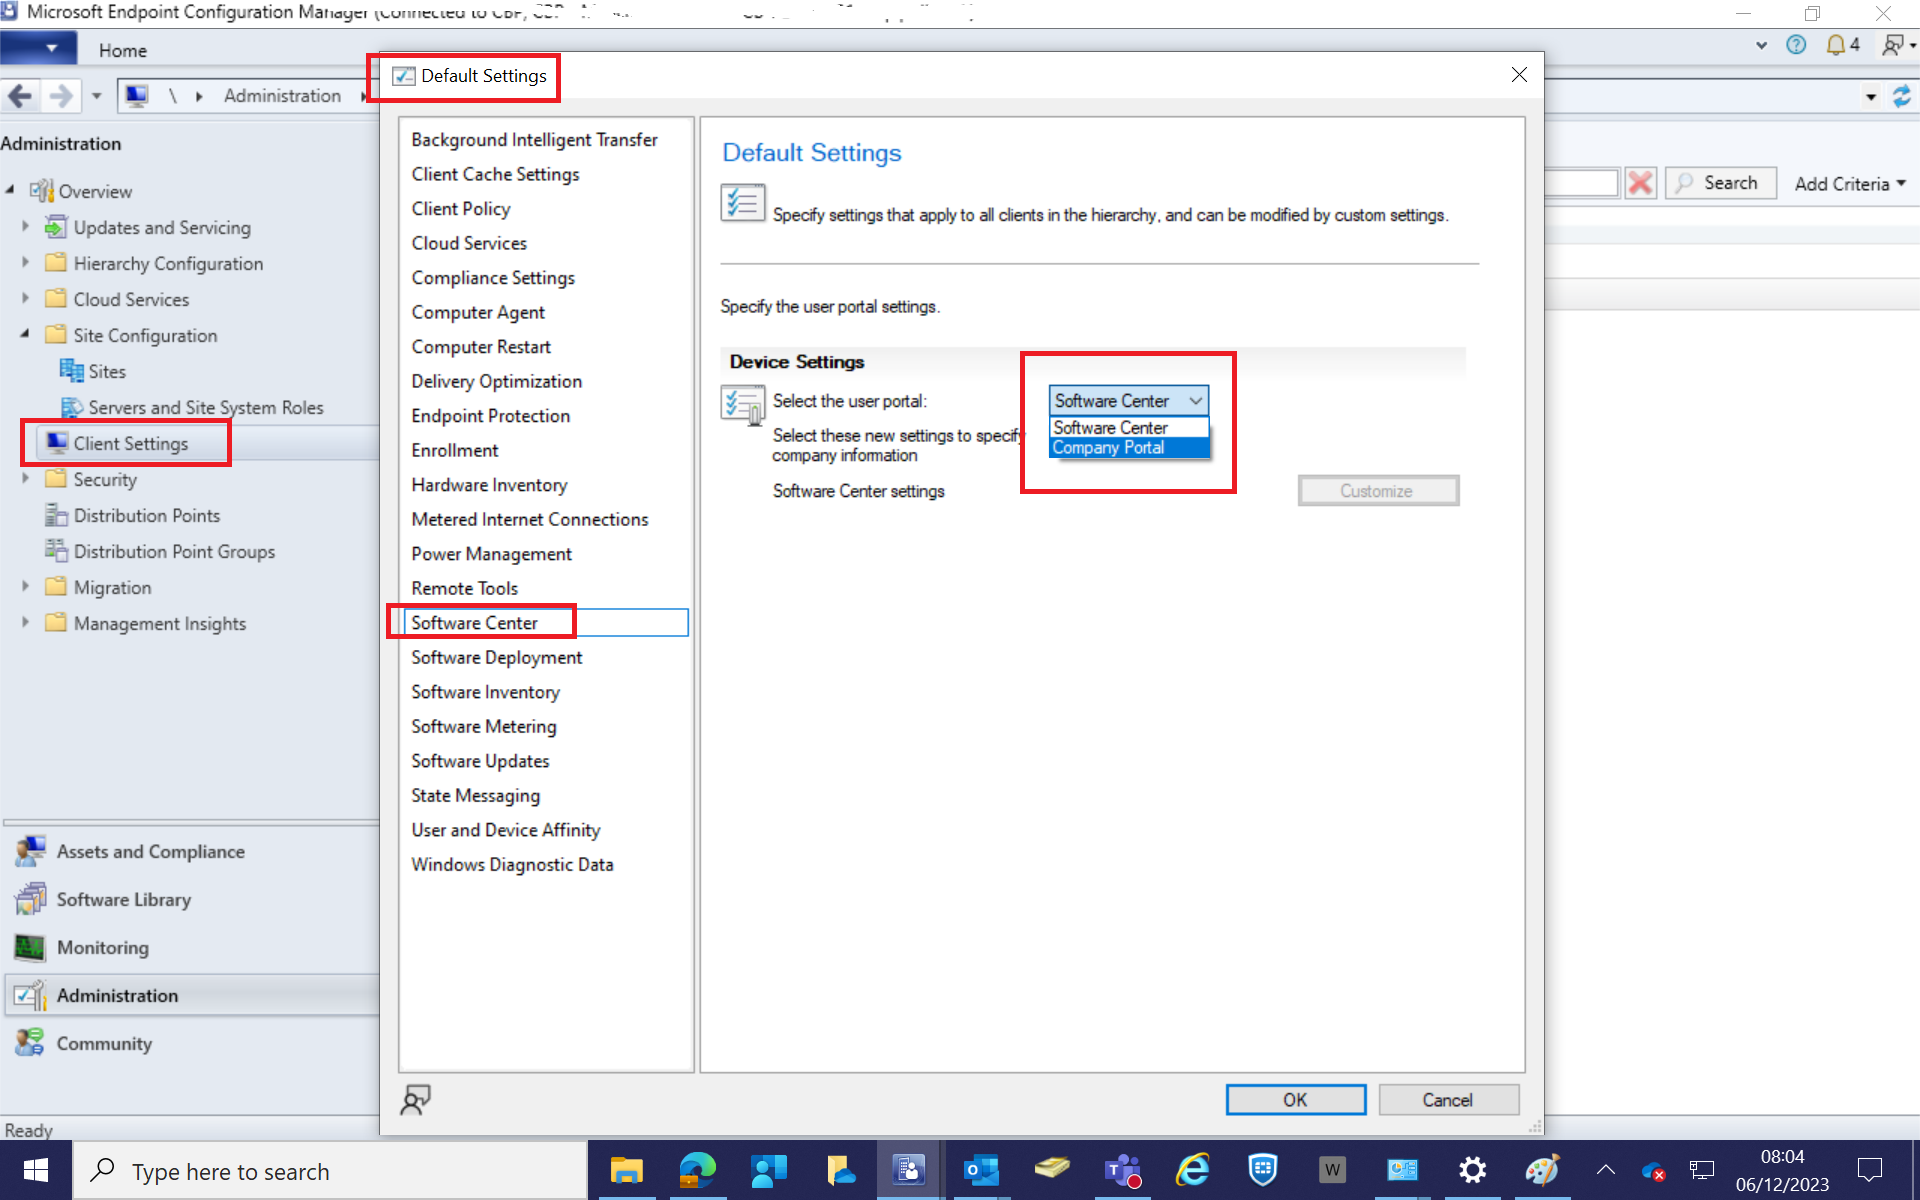
Task: Open Hardware Inventory settings
Action: coord(489,485)
